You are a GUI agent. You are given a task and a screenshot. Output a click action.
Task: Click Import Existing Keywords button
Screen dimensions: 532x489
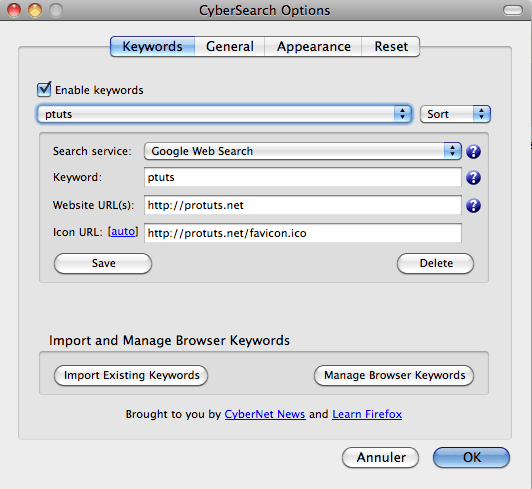tap(131, 375)
